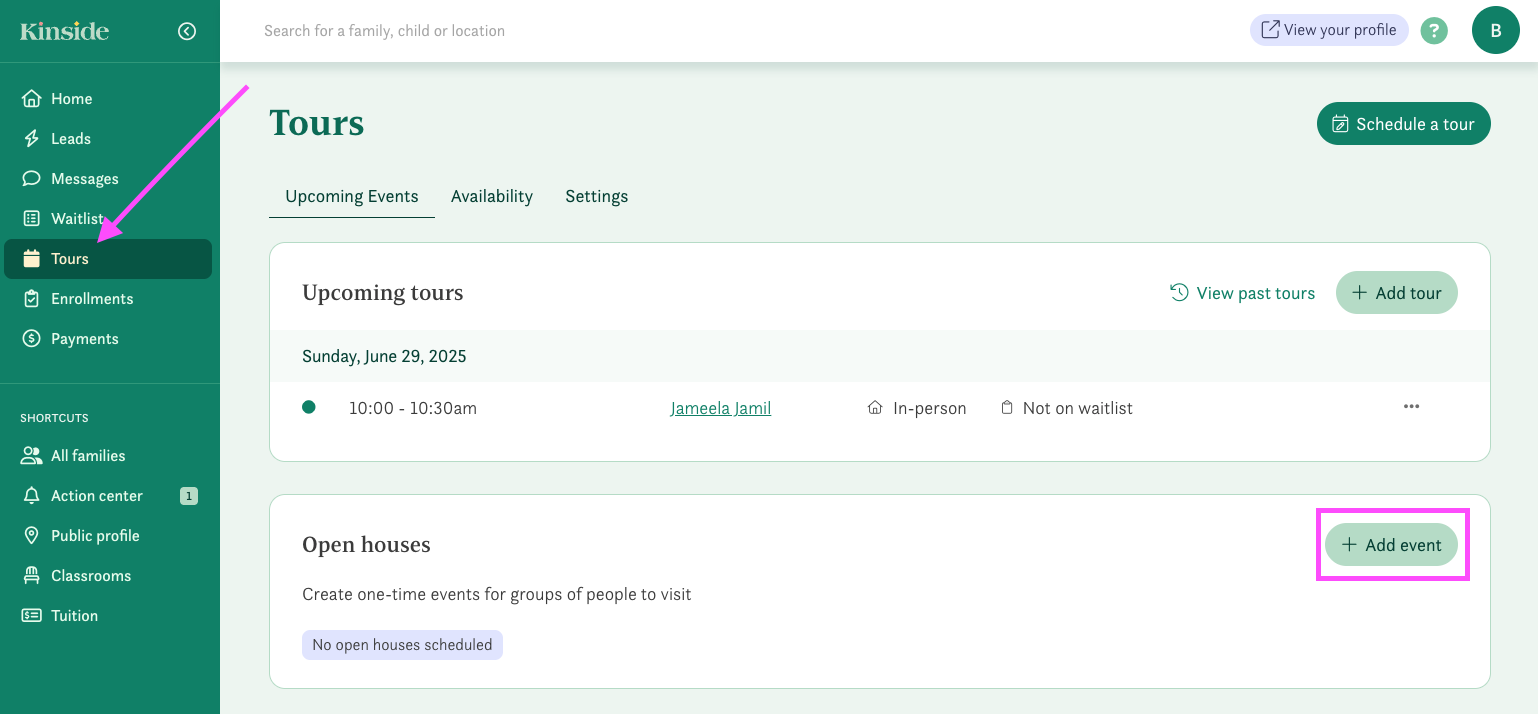
Task: Open the account avatar menu
Action: [1496, 30]
